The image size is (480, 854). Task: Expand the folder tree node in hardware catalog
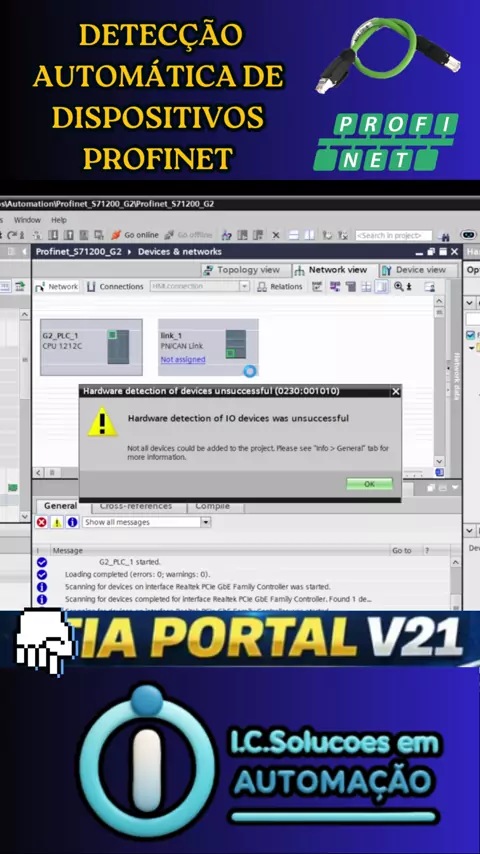point(471,347)
